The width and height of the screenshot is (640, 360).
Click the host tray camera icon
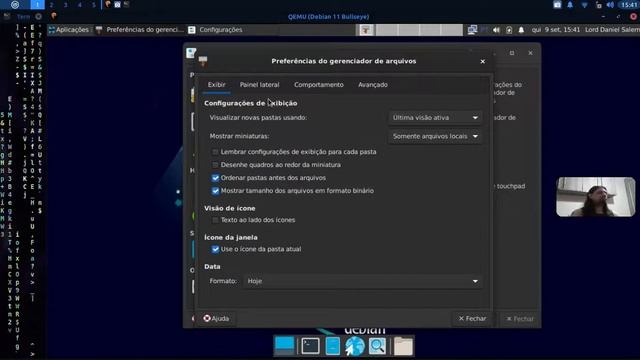coord(557,5)
